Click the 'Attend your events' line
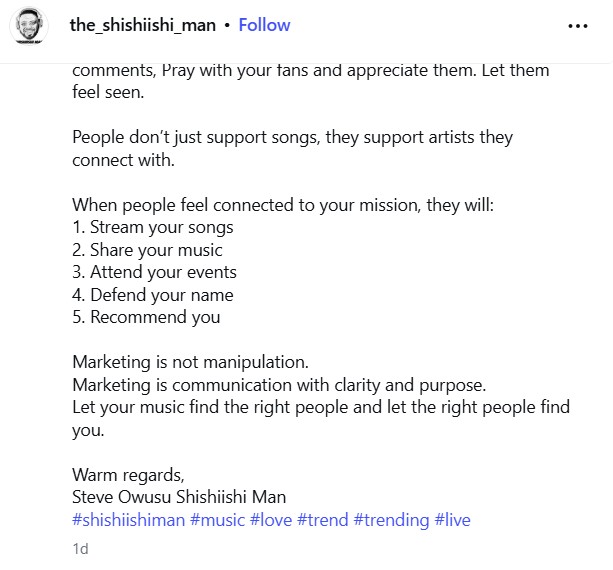This screenshot has height=570, width=613. [154, 272]
